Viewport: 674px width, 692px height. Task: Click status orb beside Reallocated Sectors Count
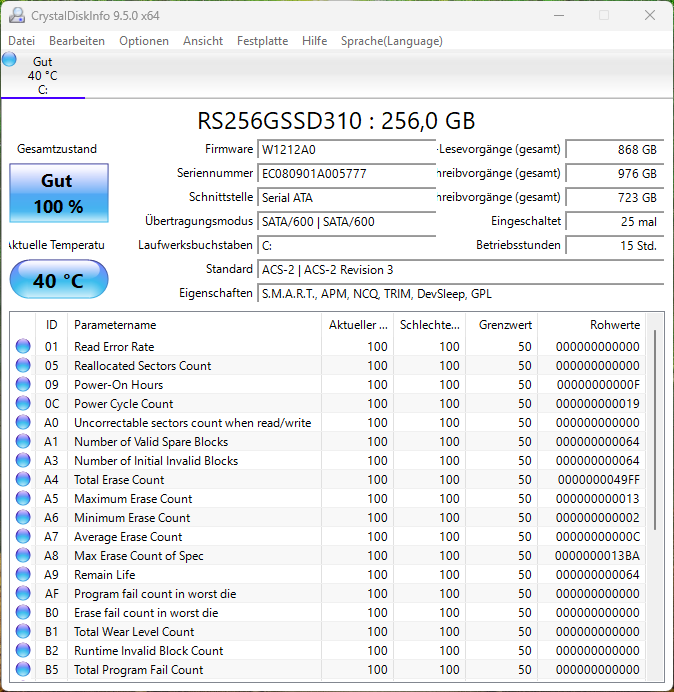[23, 366]
